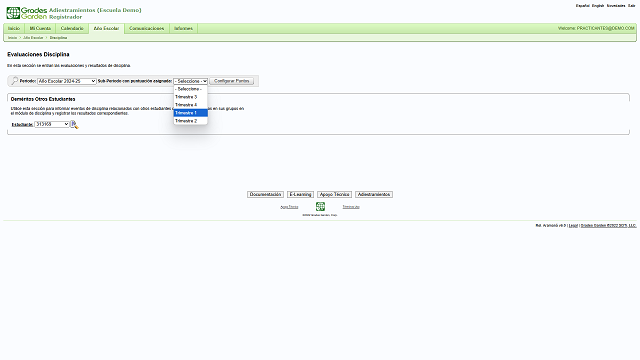Choose Trimestre 3 from dropdown list
640x360 pixels.
pyautogui.click(x=191, y=97)
